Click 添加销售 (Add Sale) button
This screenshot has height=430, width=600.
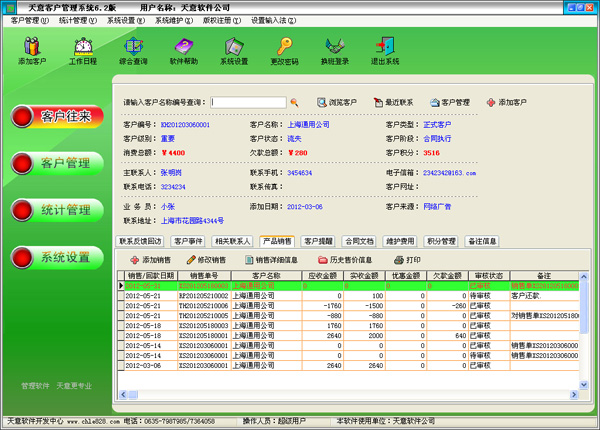(x=150, y=259)
